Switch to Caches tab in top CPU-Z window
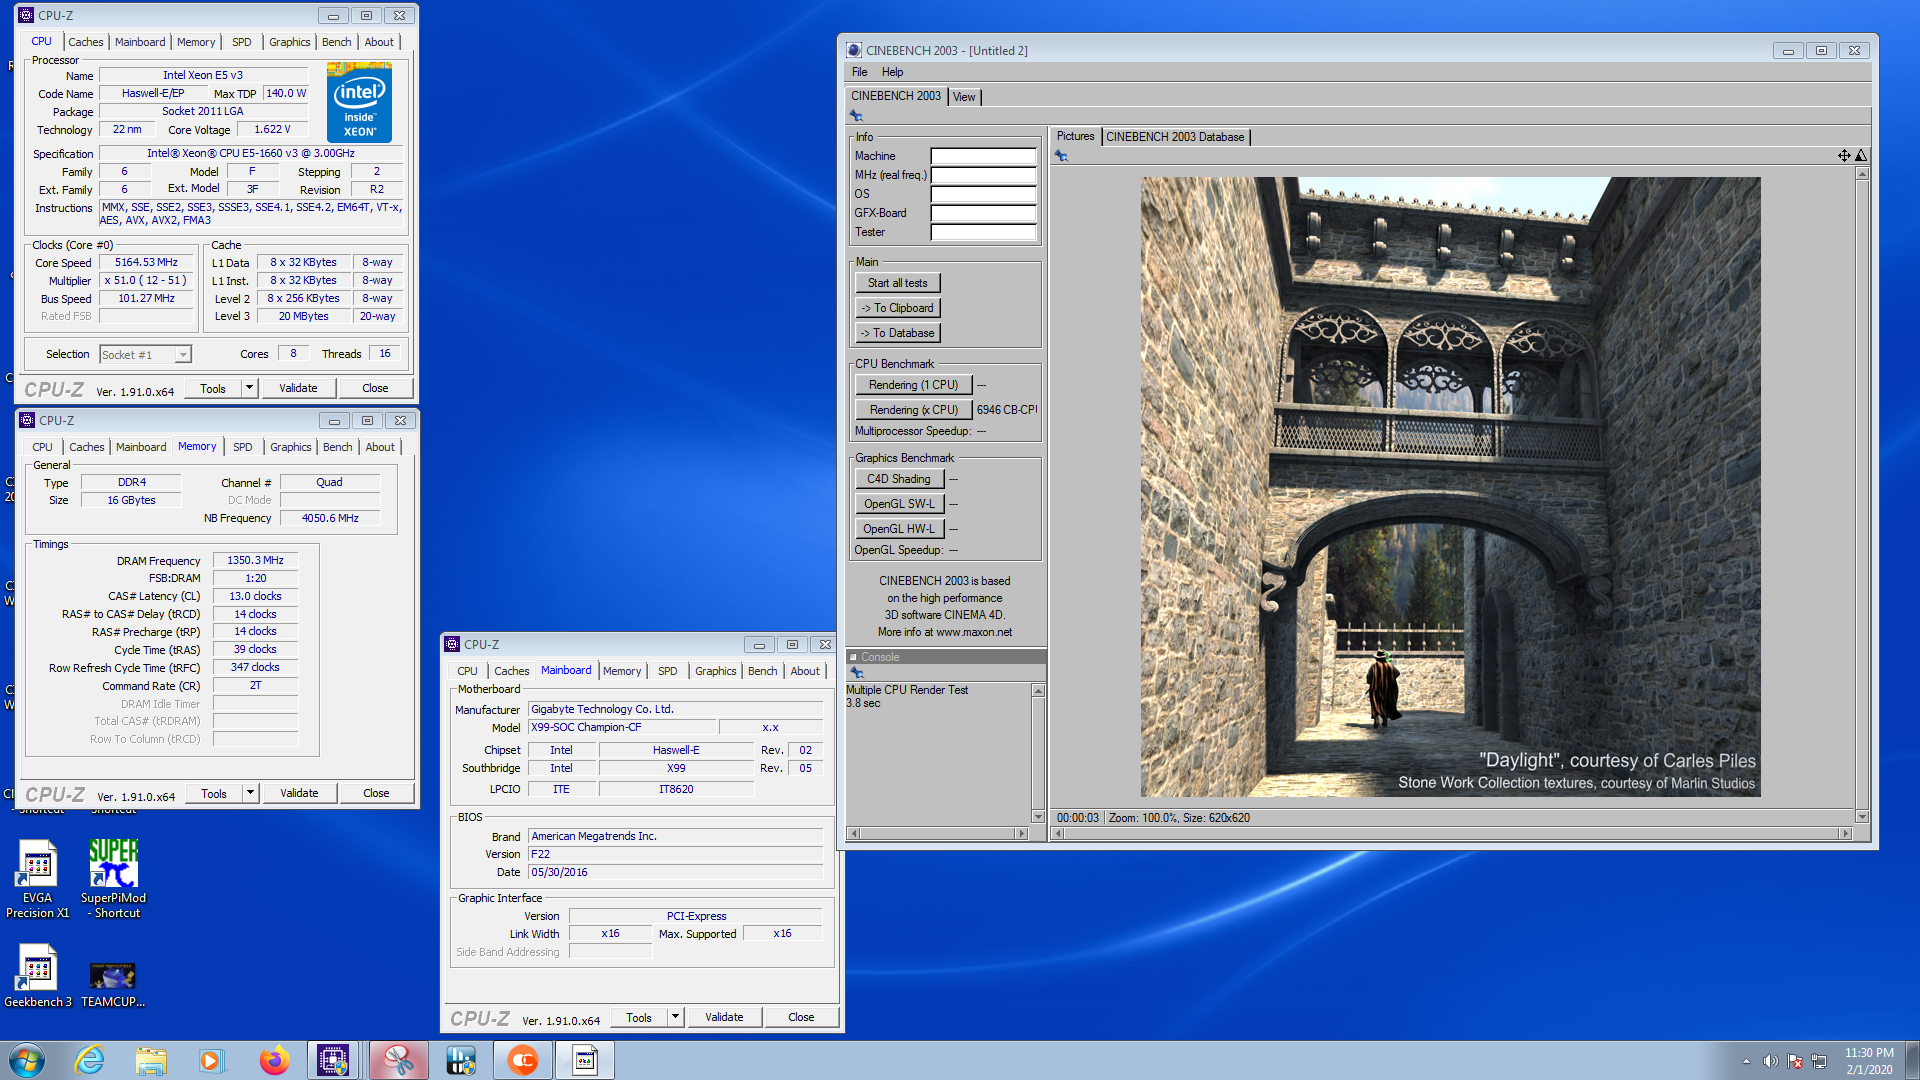1920x1080 pixels. click(x=86, y=42)
